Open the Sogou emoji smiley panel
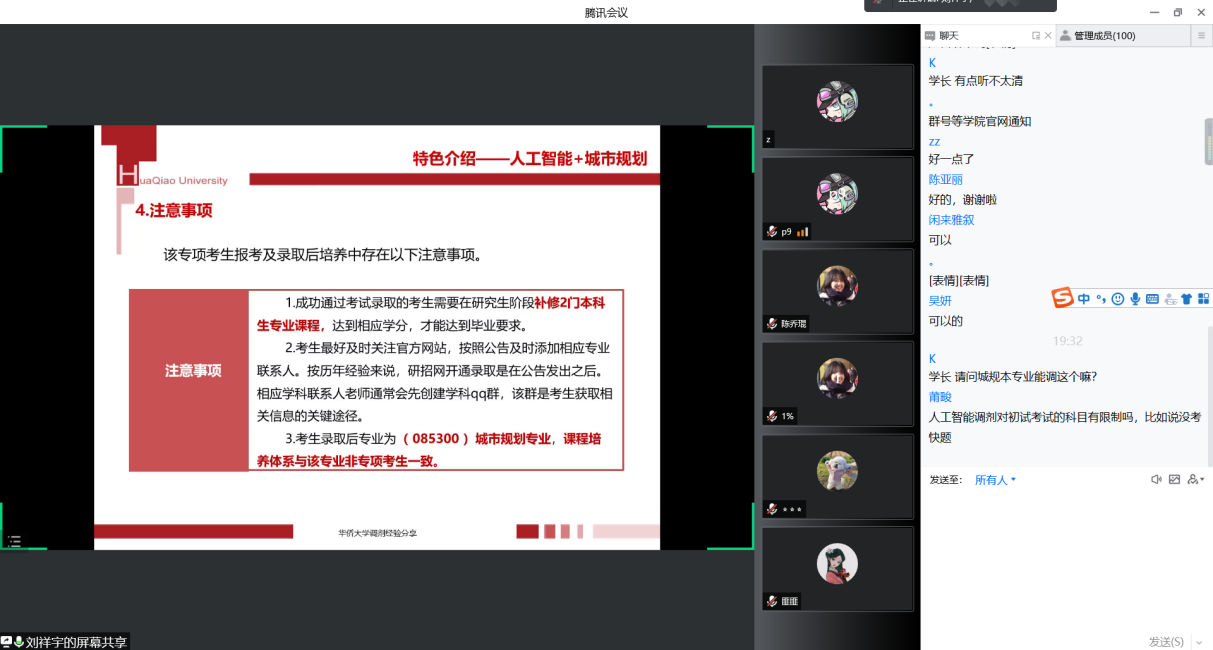1213x650 pixels. 1118,298
